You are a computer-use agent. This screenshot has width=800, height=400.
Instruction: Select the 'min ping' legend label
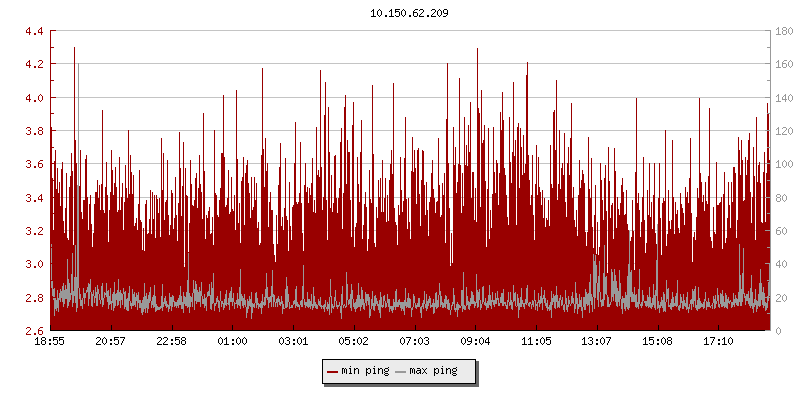tap(365, 371)
